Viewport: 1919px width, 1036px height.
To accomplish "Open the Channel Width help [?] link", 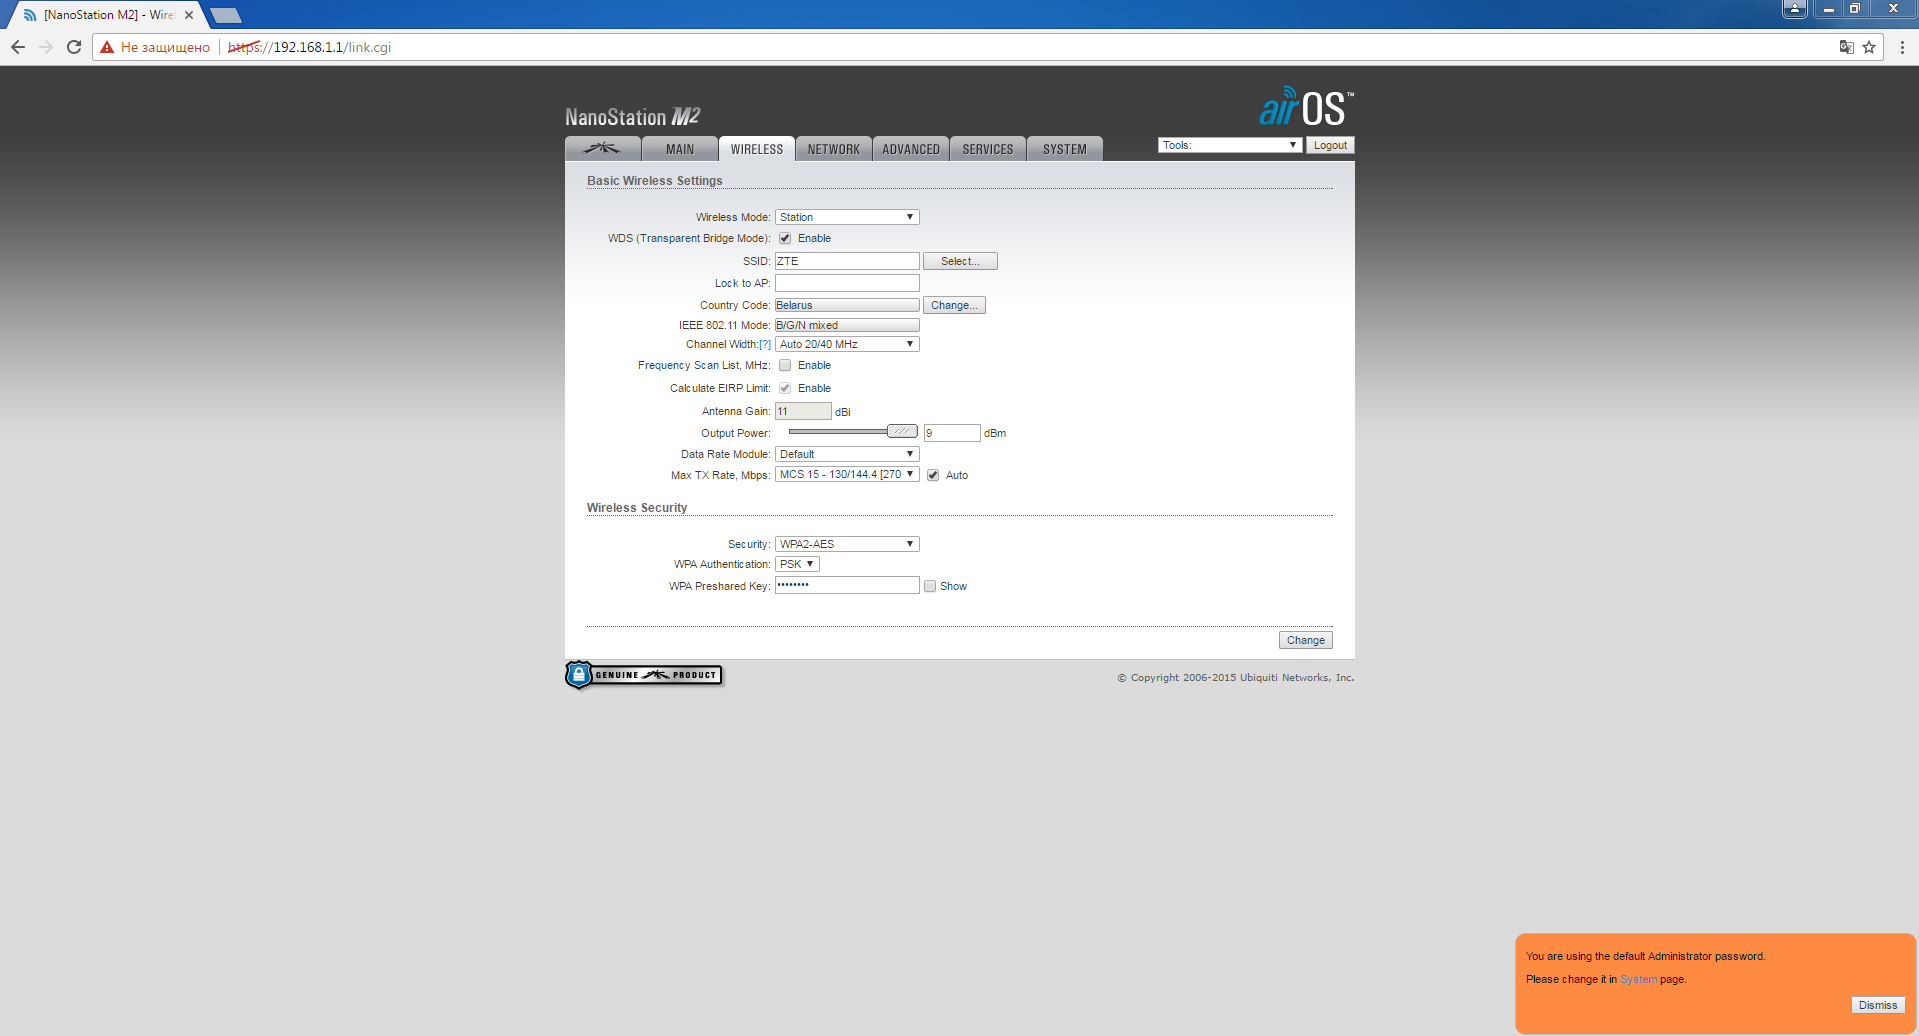I will 765,344.
